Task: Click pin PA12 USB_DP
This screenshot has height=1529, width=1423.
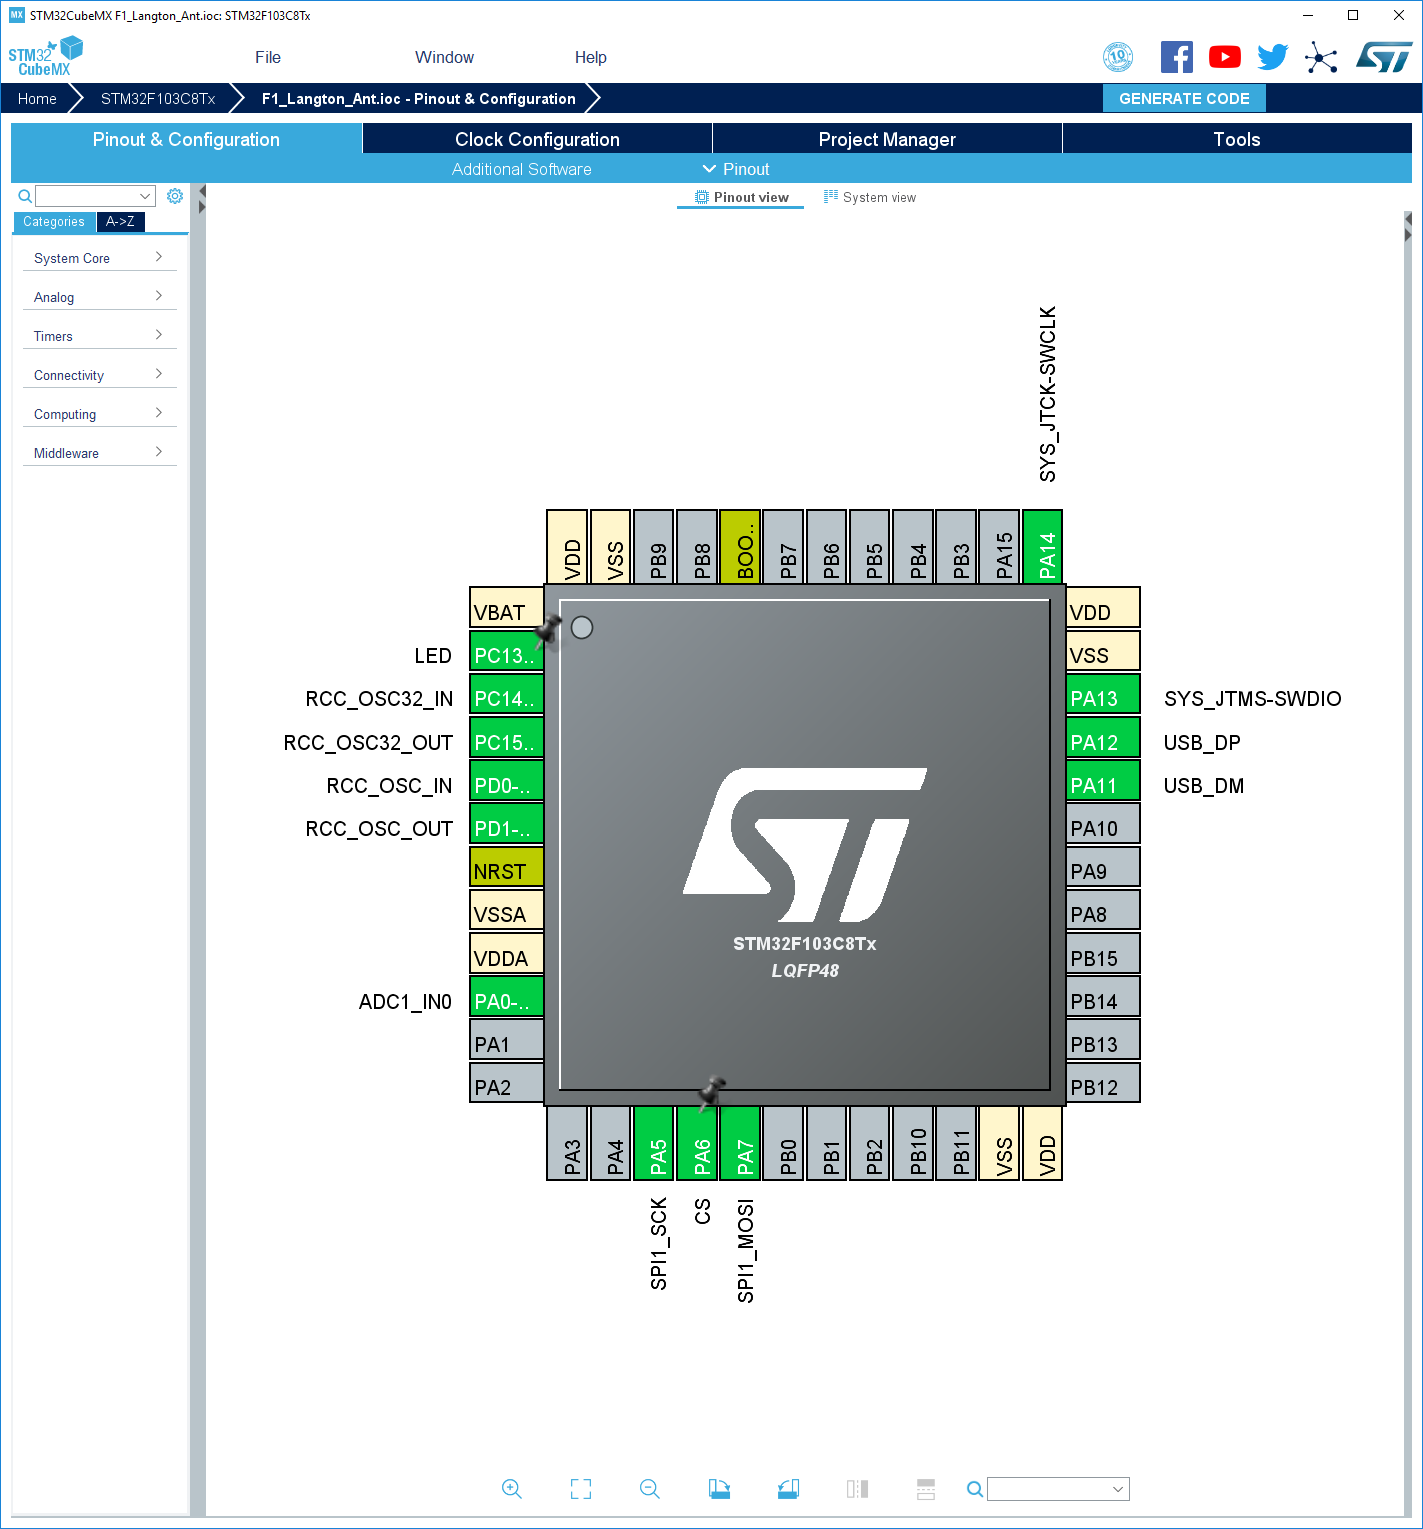Action: point(1103,739)
